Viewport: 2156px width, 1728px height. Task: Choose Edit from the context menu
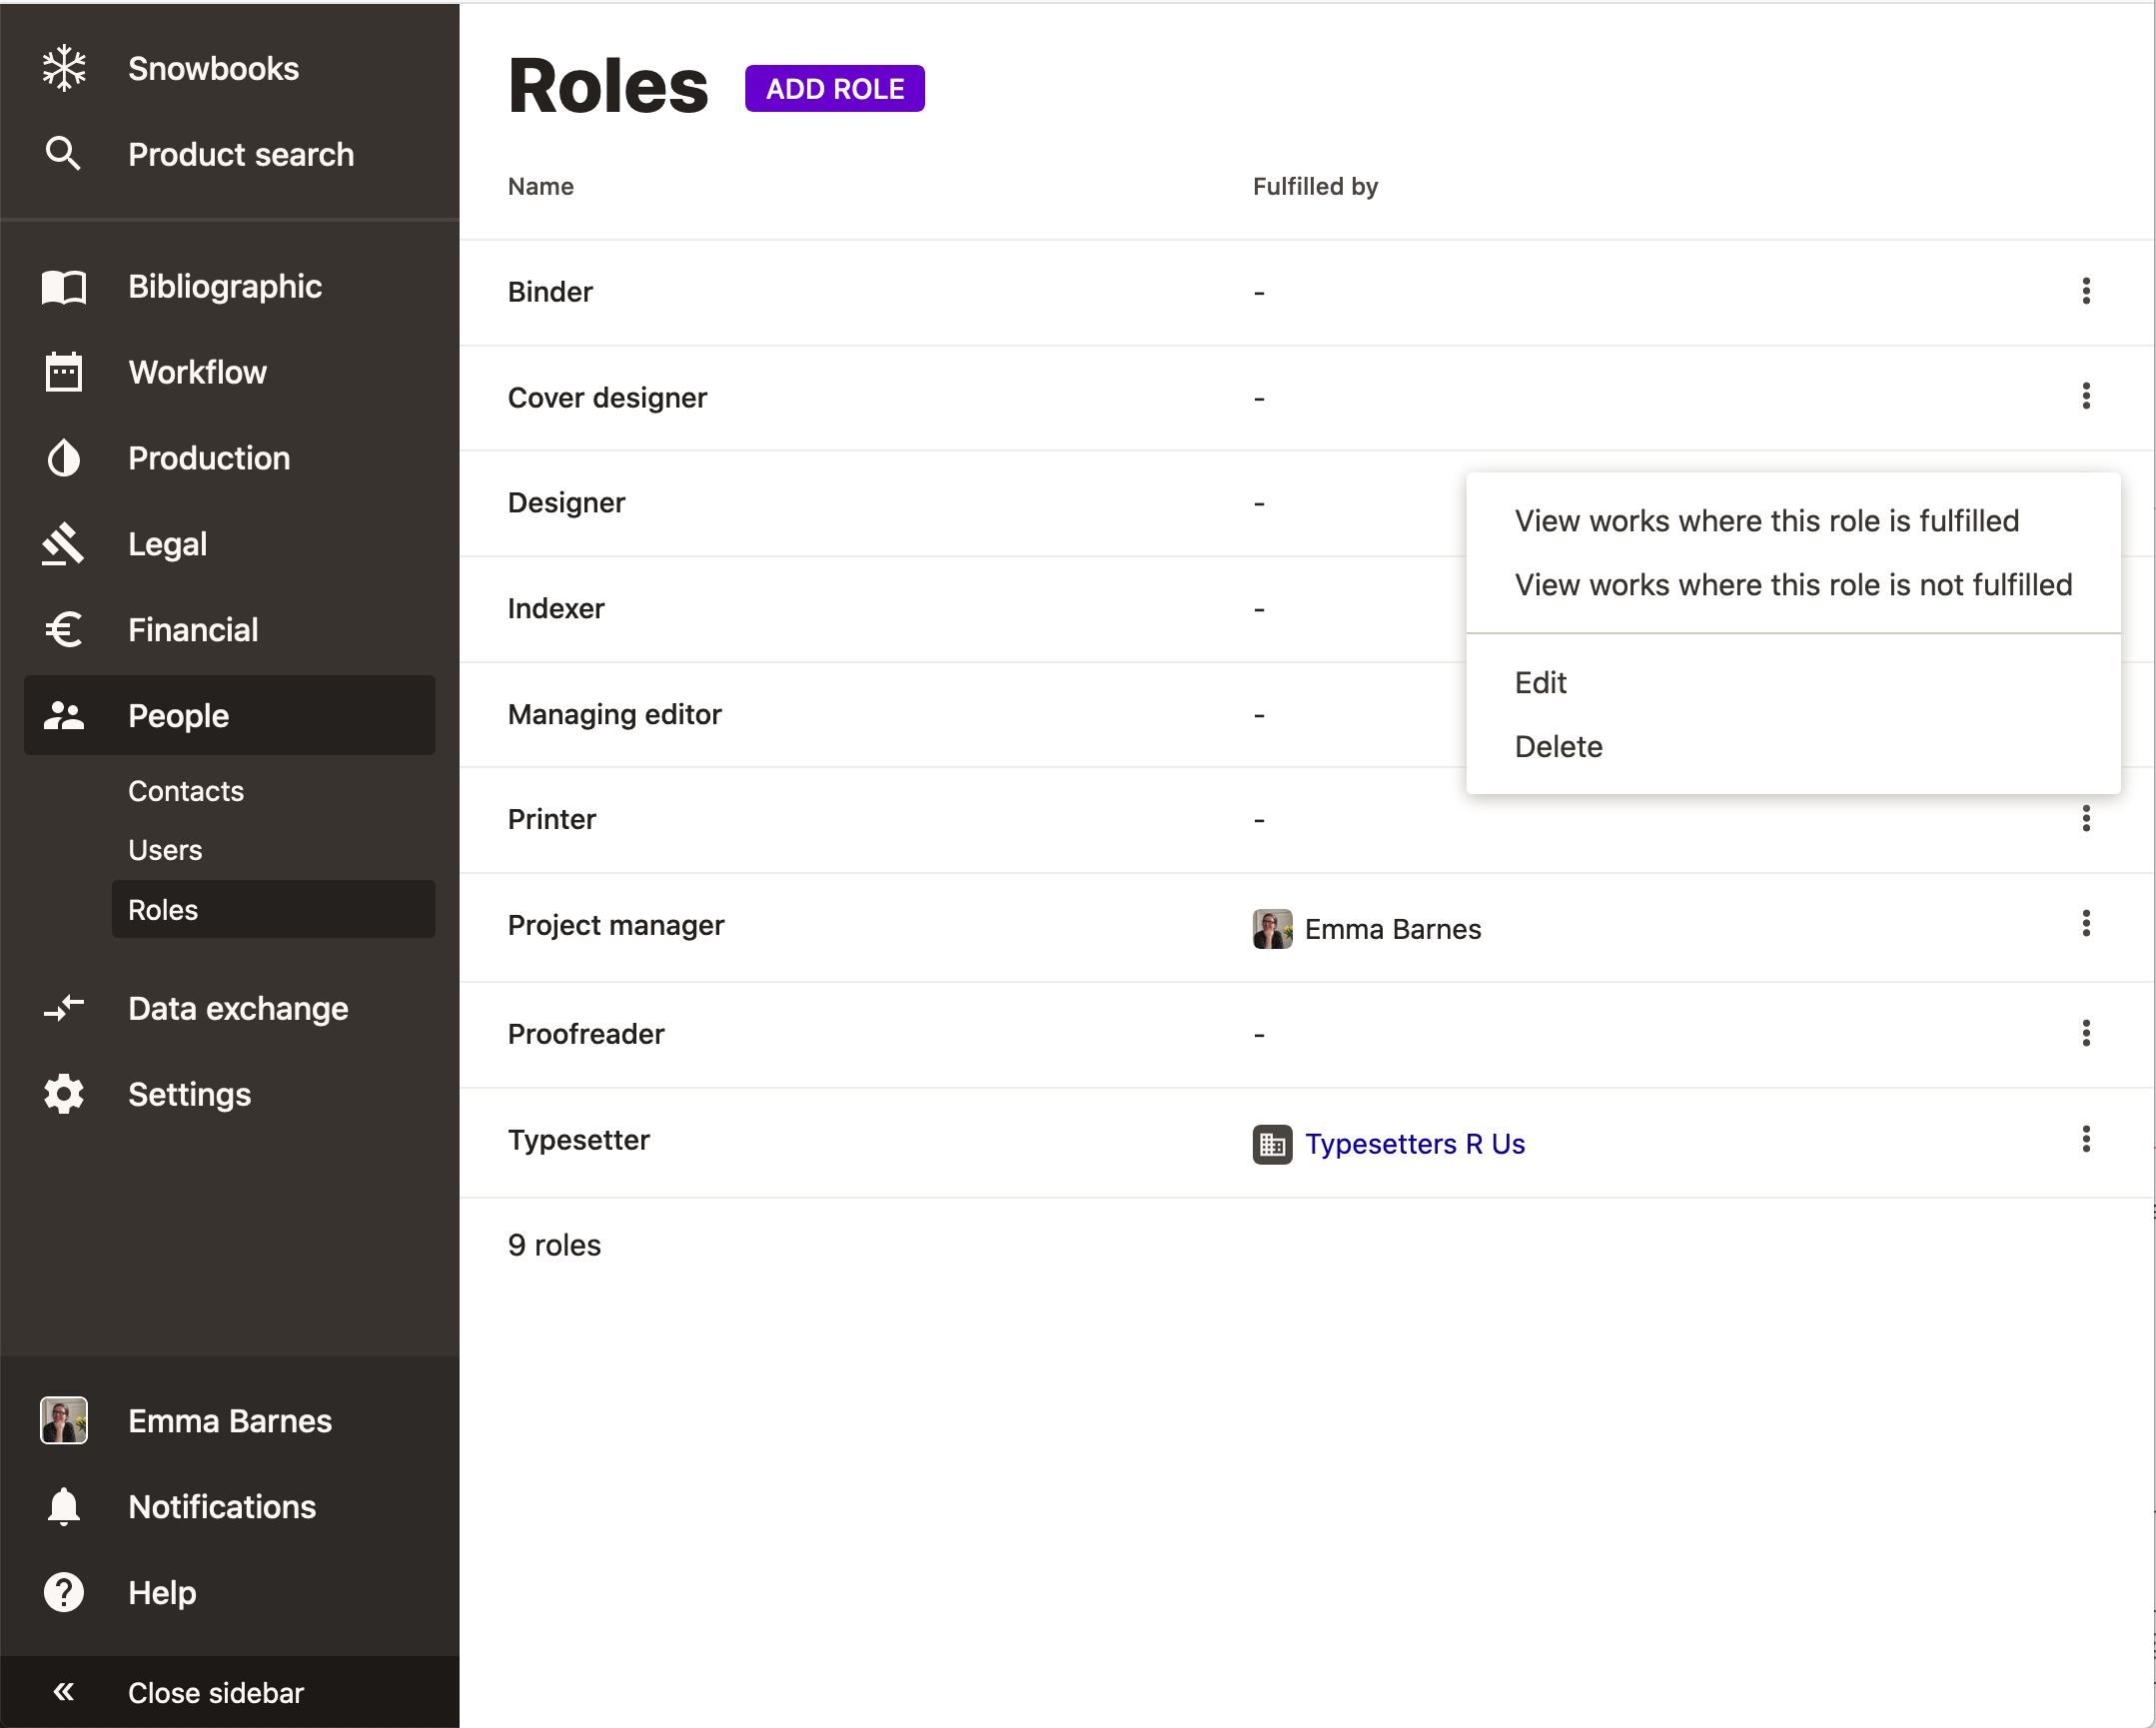[x=1540, y=683]
